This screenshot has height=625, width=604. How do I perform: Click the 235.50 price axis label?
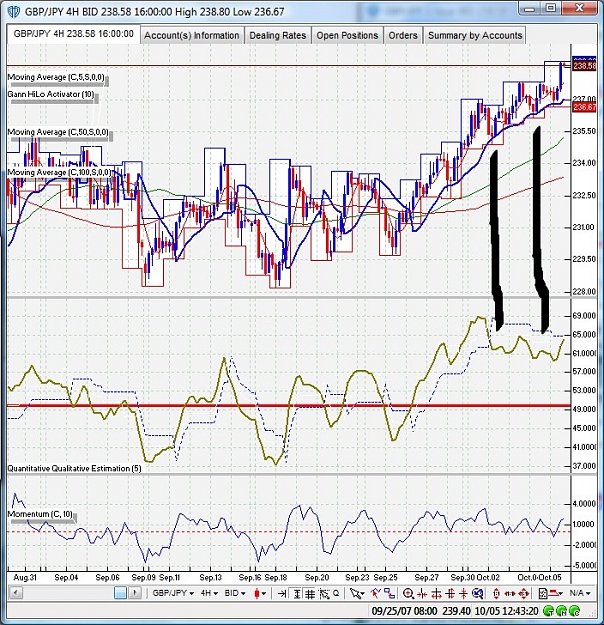tap(584, 131)
